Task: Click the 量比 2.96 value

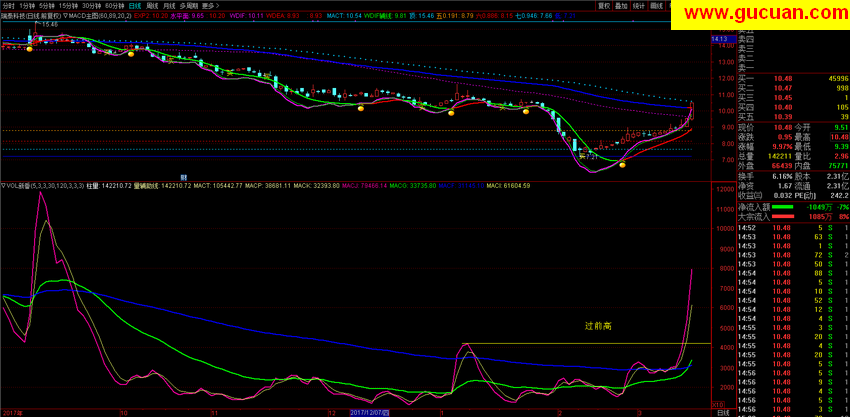Action: [841, 156]
